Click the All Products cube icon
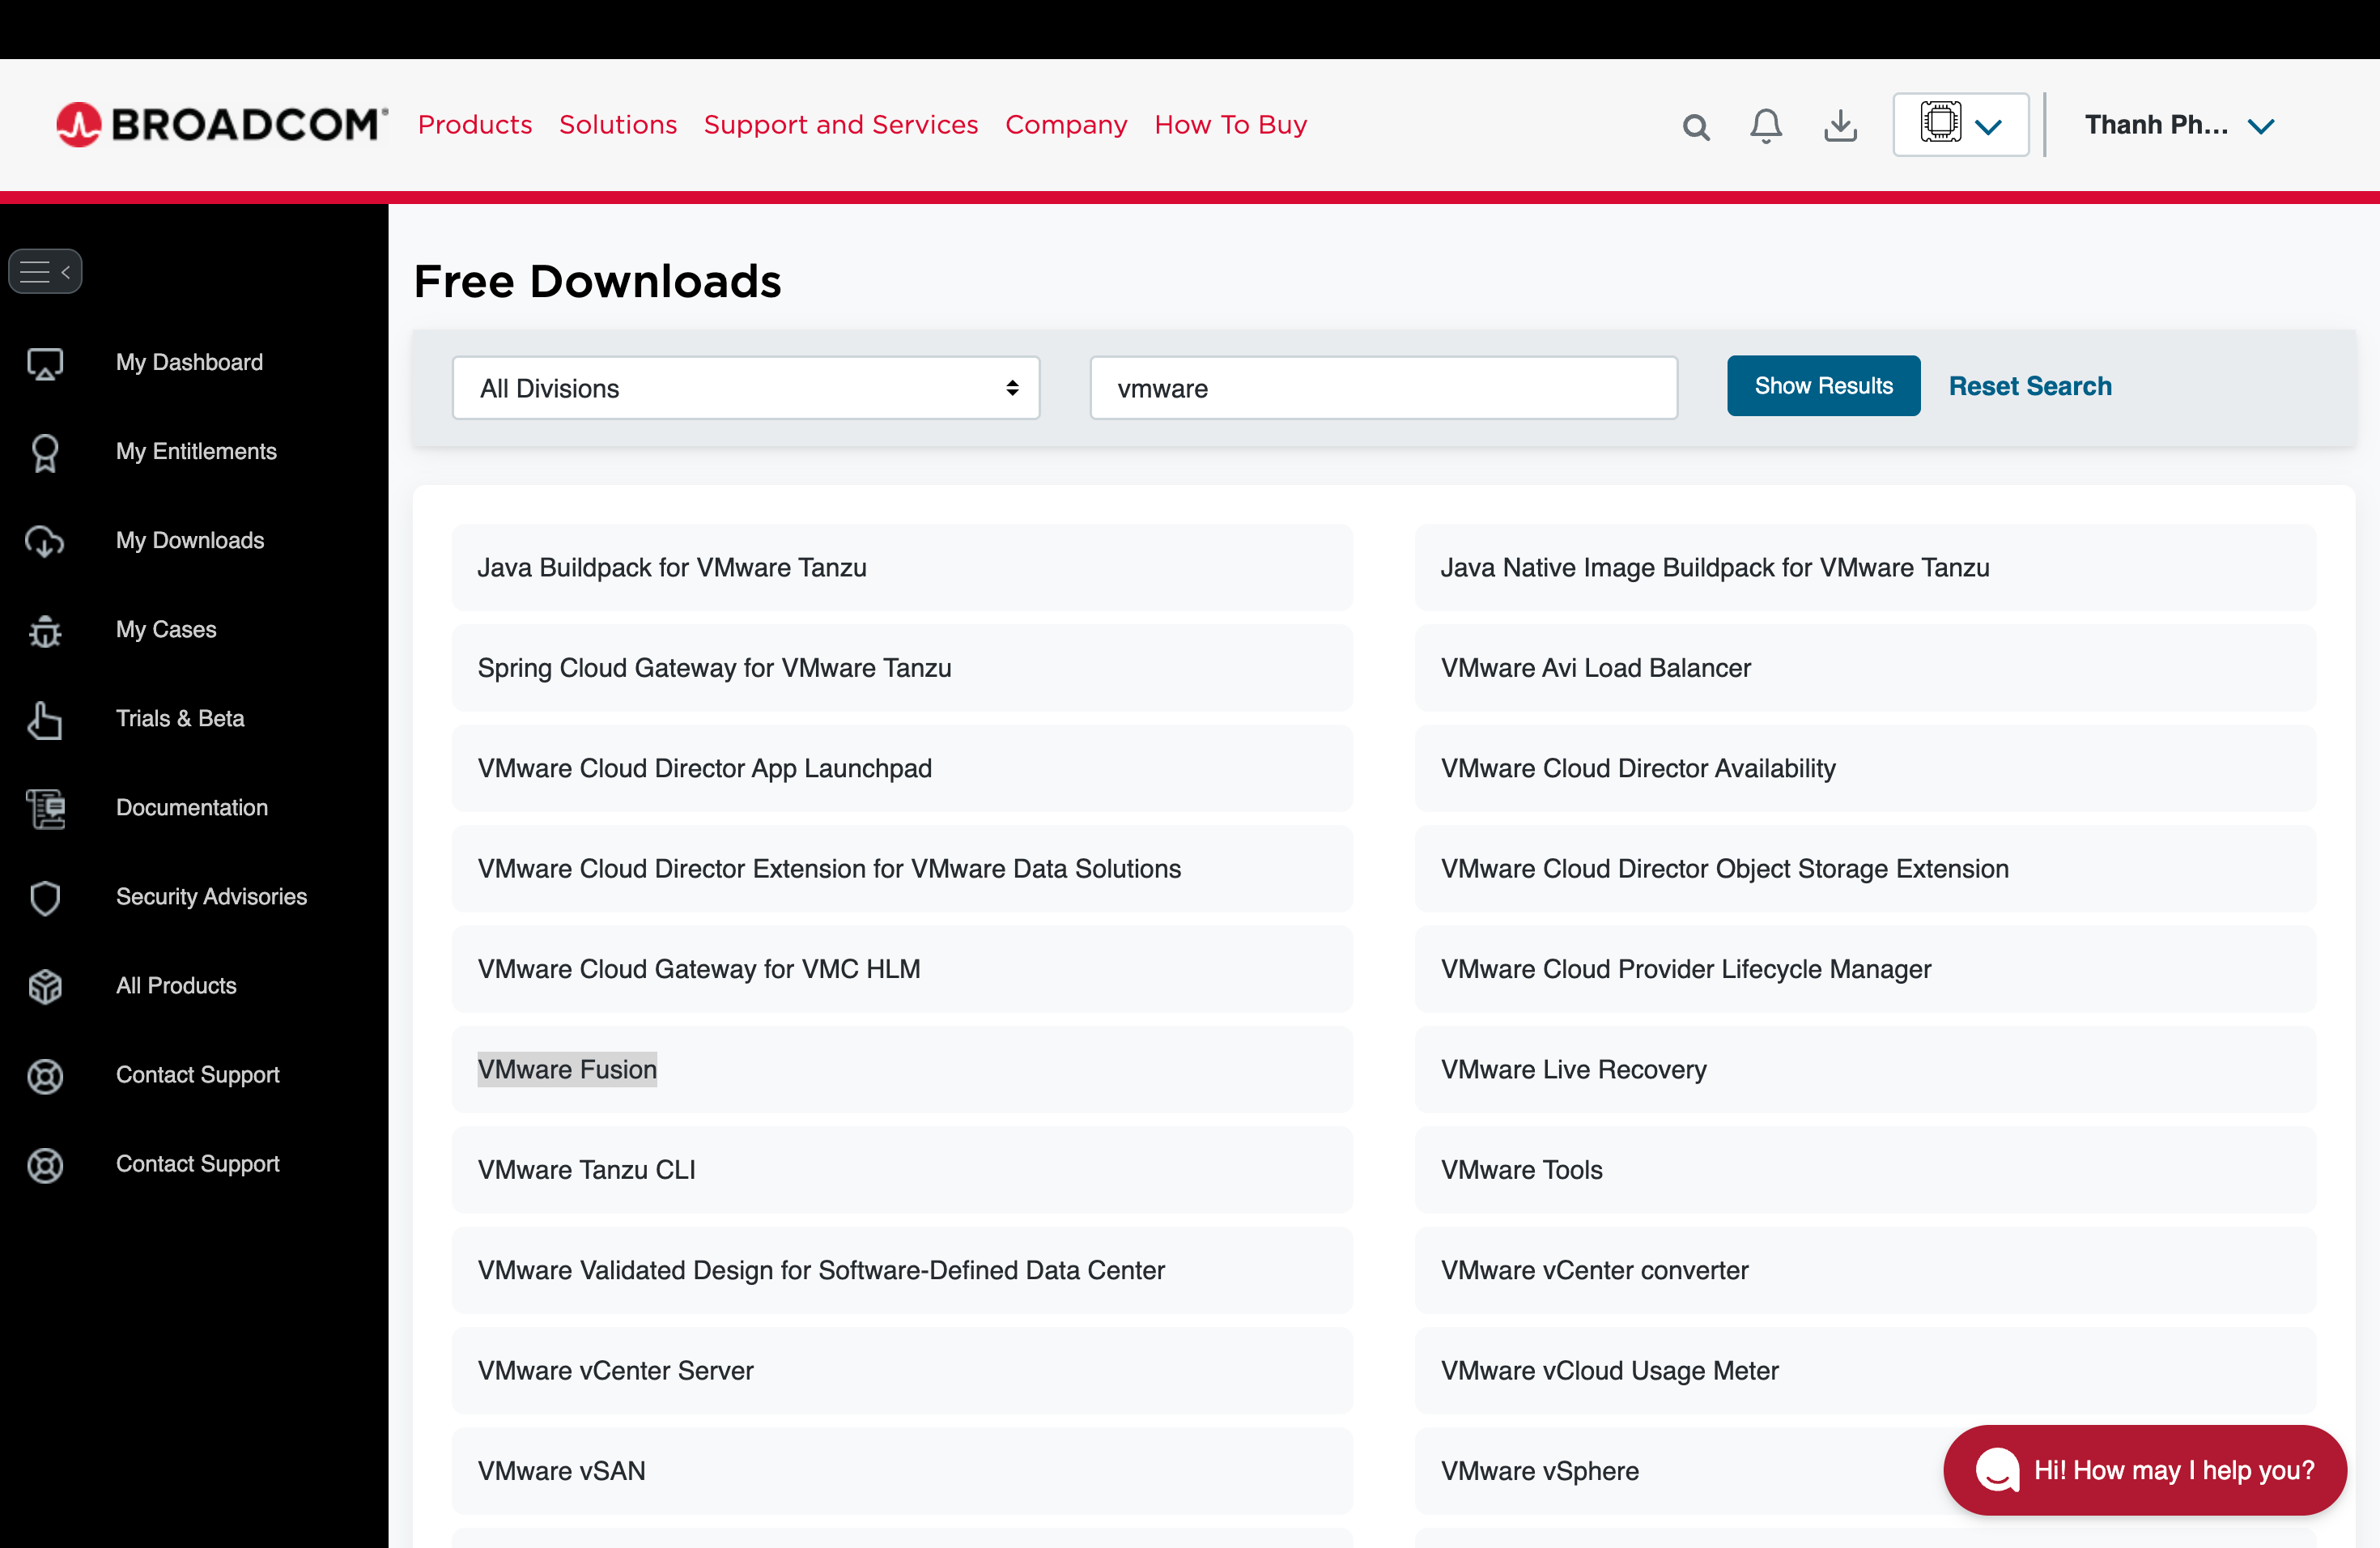The width and height of the screenshot is (2380, 1548). (45, 986)
